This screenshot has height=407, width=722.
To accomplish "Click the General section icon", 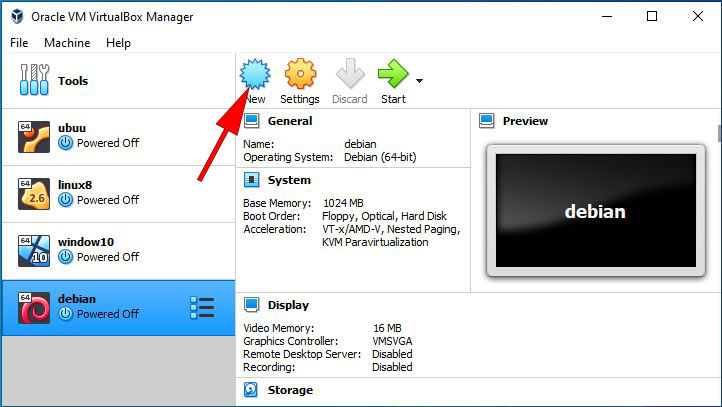I will (251, 121).
